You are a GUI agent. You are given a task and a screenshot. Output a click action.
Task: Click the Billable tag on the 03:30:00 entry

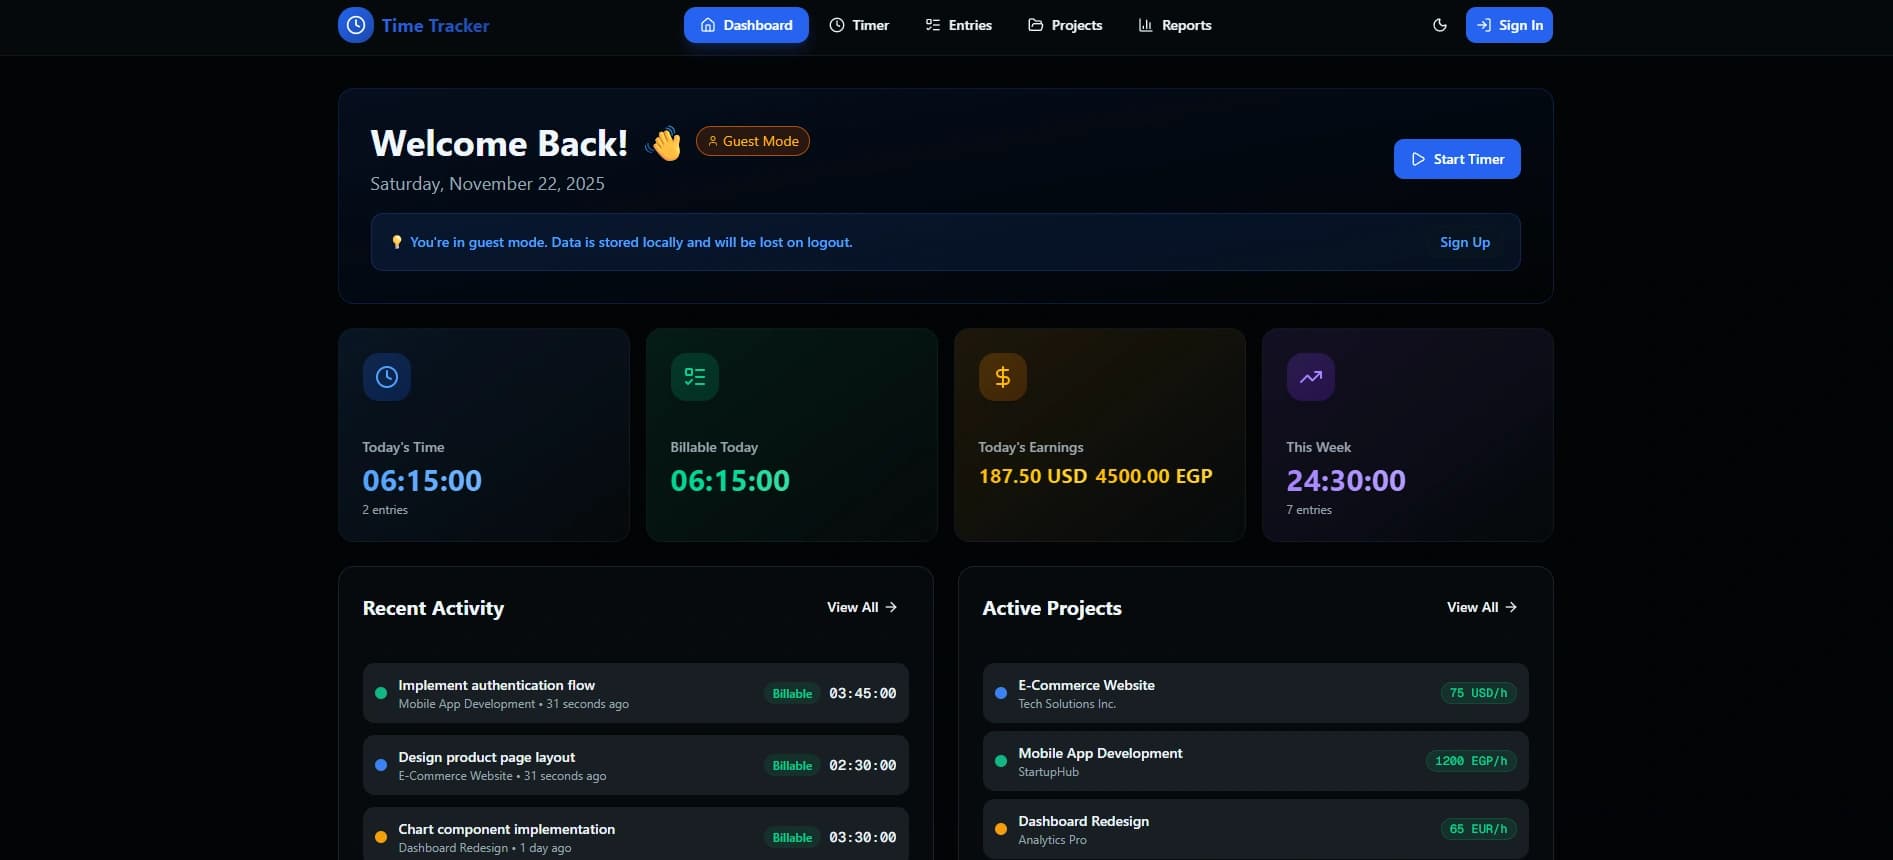pos(792,837)
